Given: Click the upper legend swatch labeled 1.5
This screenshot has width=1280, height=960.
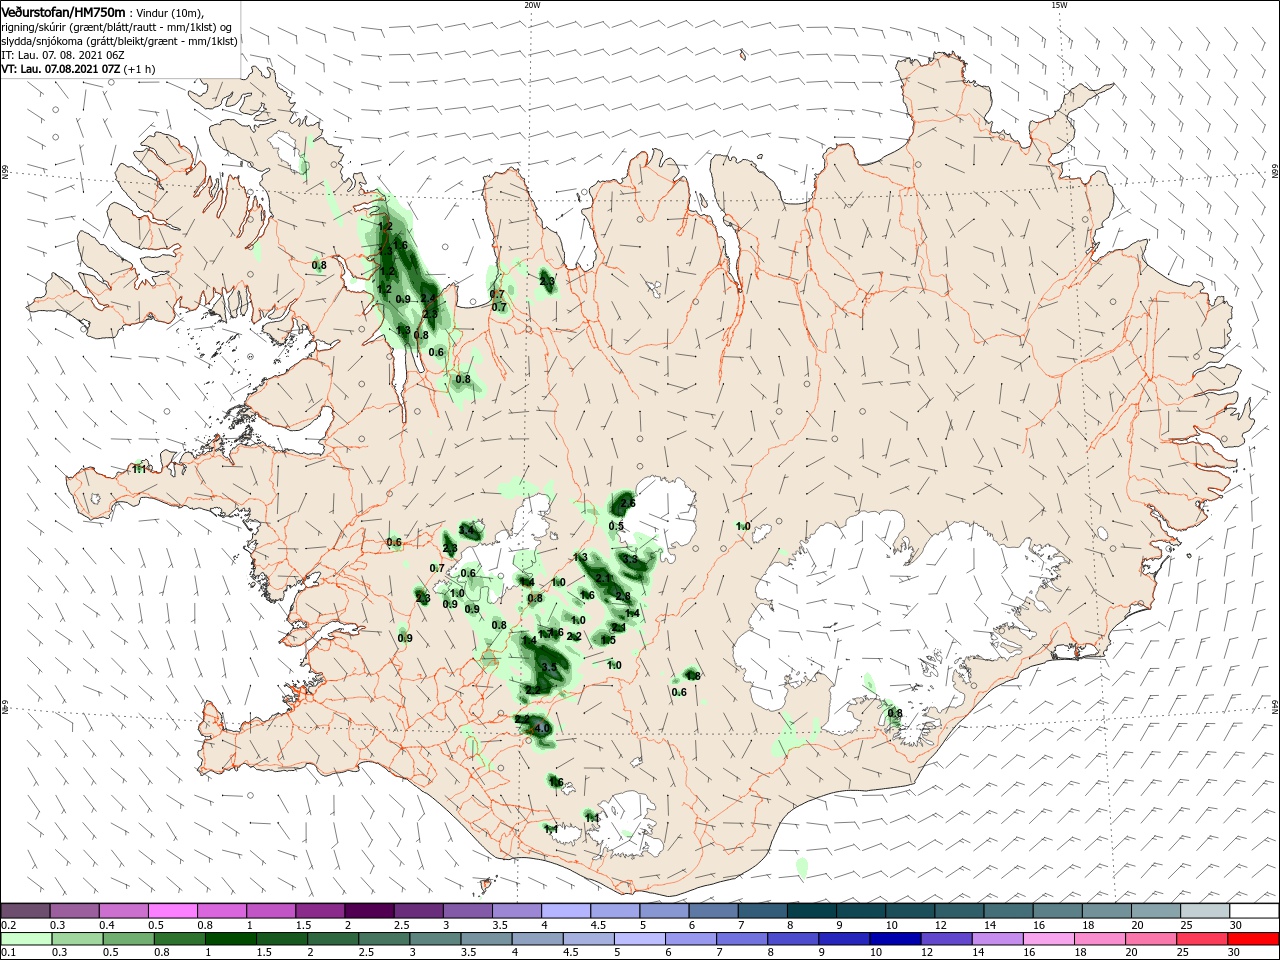Looking at the screenshot, I should coord(320,911).
